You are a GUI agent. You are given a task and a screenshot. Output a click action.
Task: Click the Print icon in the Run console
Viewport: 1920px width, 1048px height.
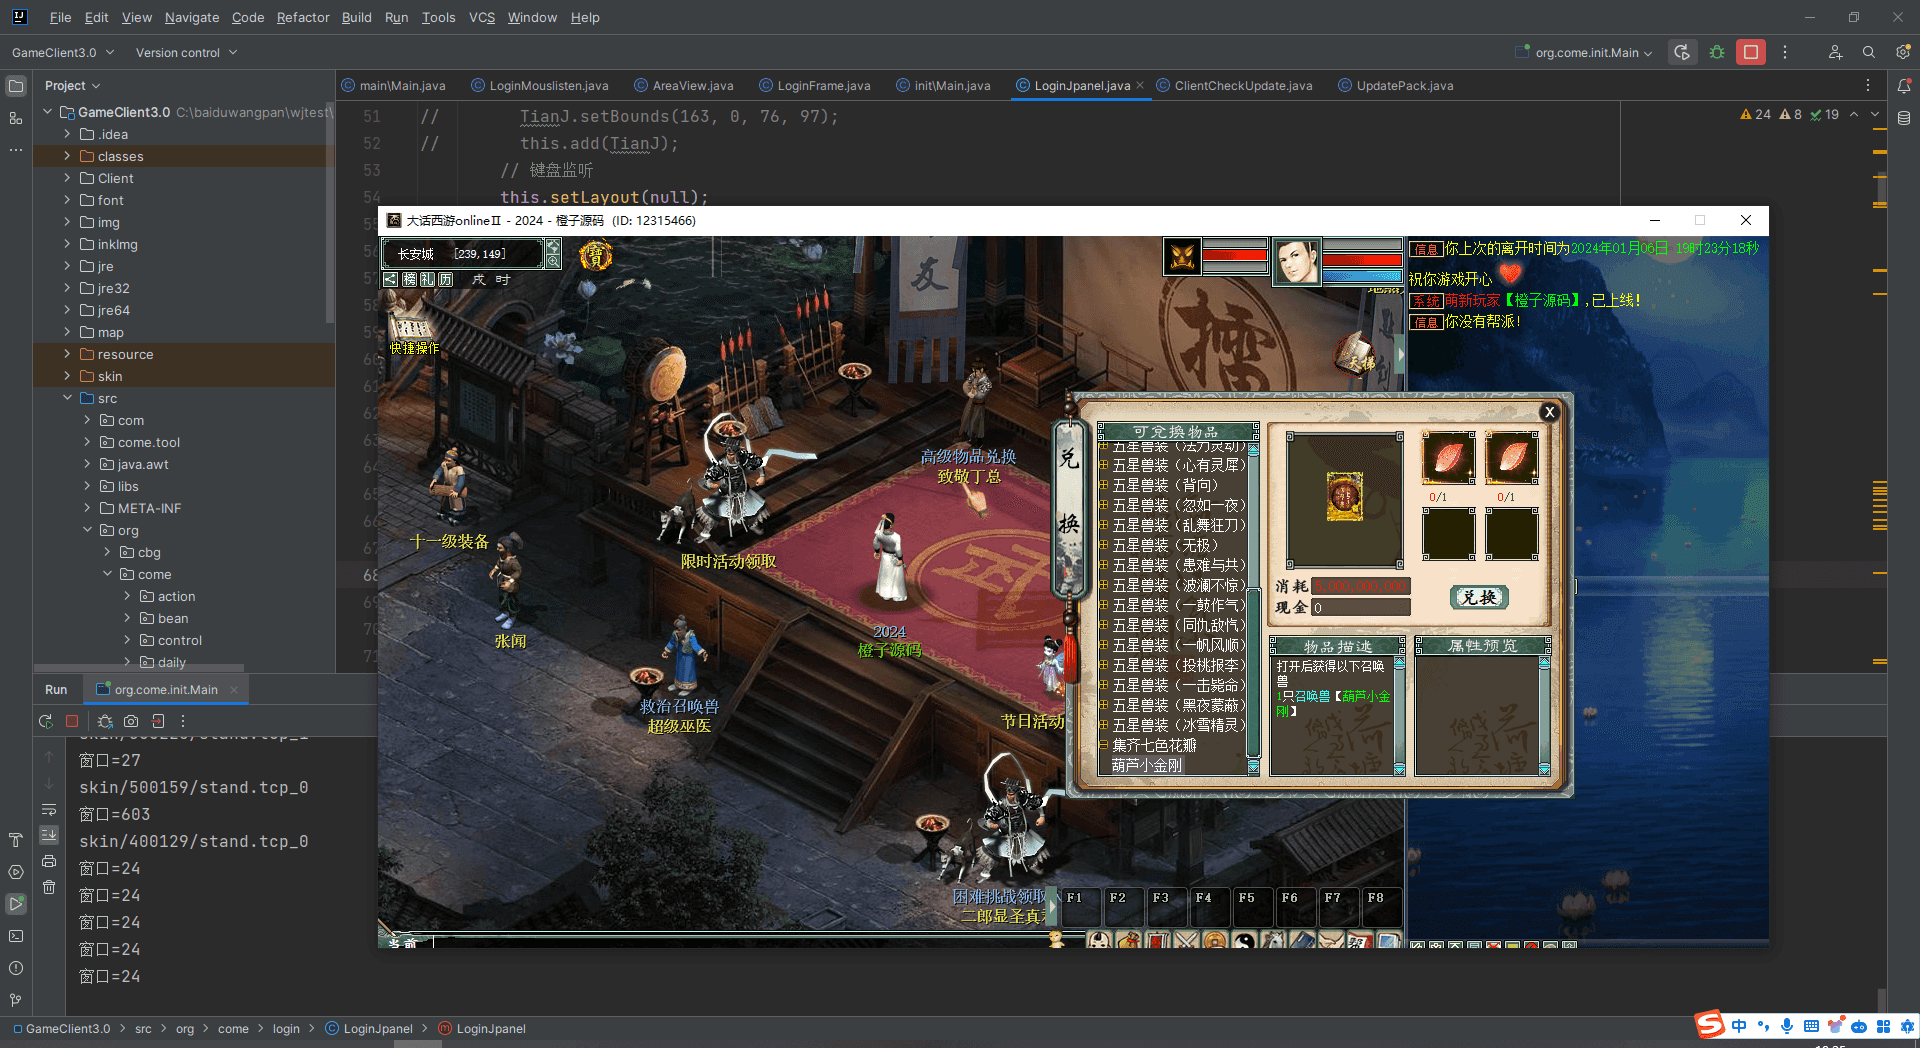coord(49,861)
